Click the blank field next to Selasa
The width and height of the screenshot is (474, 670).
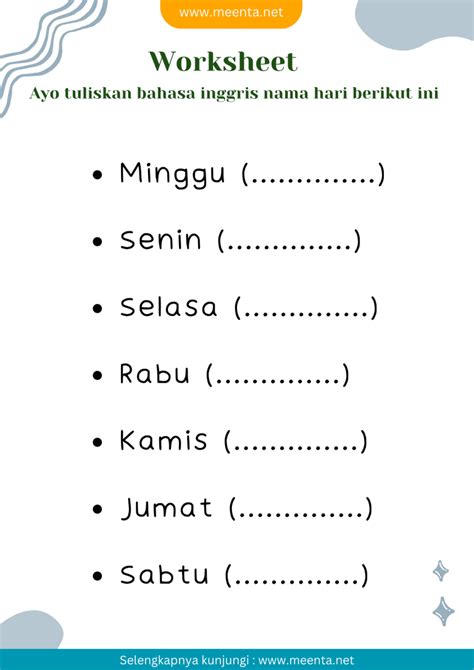(x=306, y=308)
